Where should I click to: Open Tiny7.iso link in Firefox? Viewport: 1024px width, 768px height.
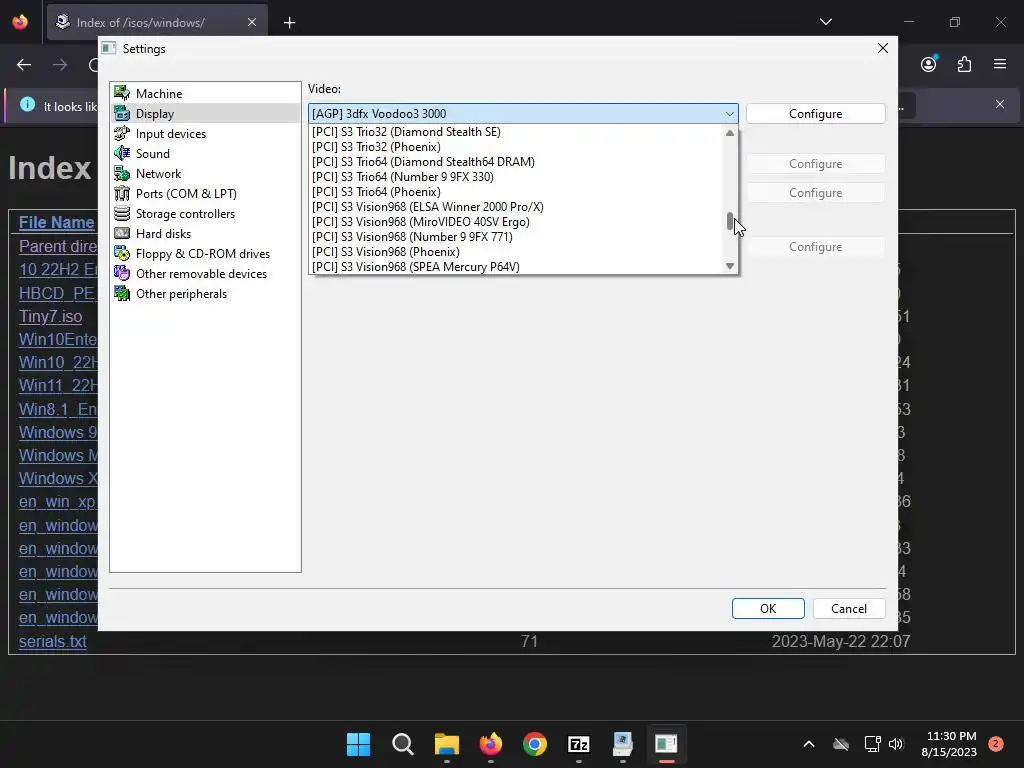pyautogui.click(x=50, y=316)
